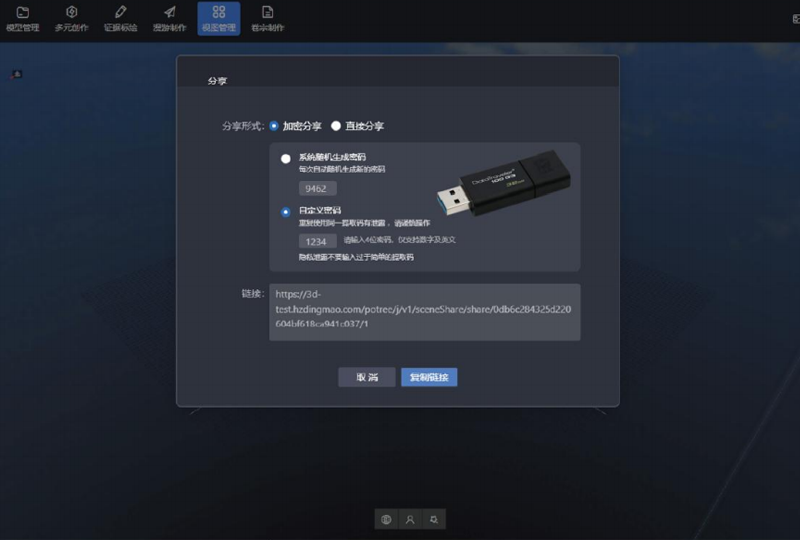
Task: Click the custom password field showing 1234
Action: 318,241
